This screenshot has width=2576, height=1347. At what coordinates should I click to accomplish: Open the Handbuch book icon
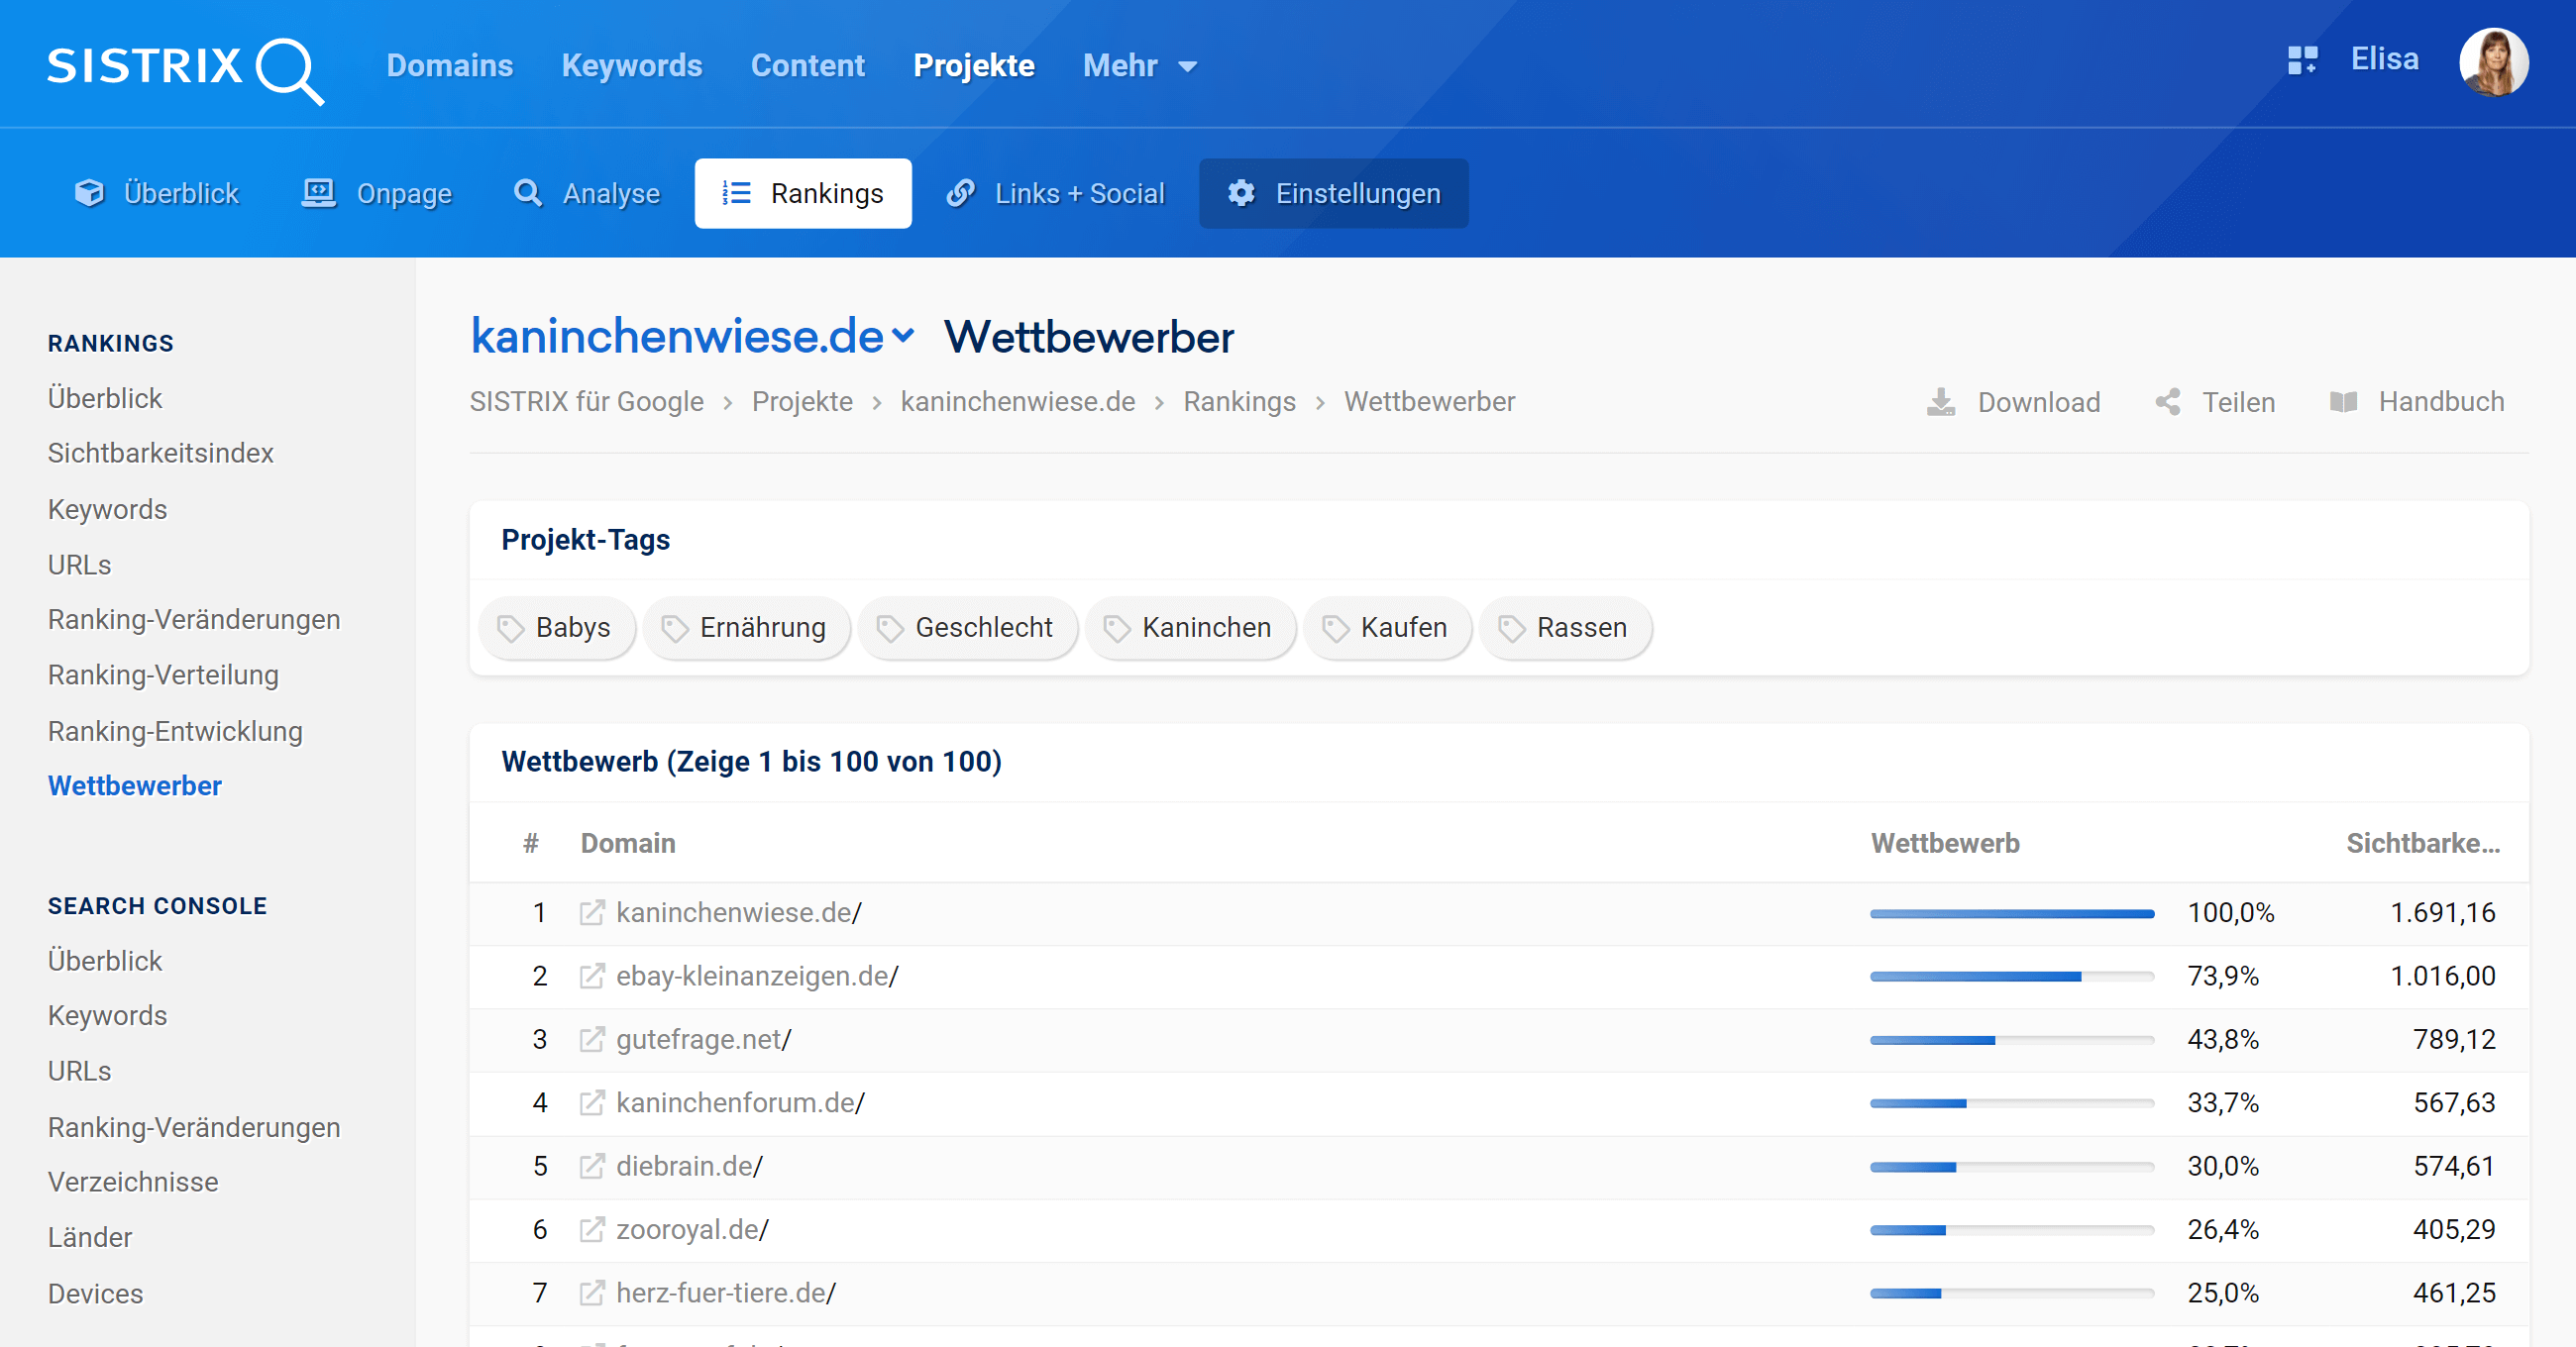[2343, 402]
